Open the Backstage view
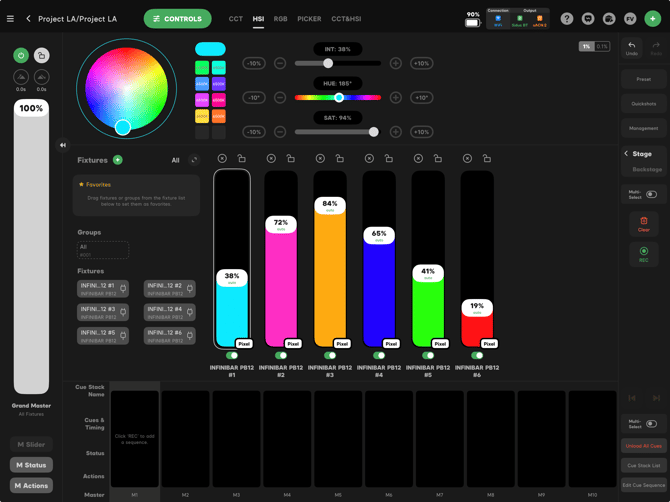This screenshot has width=670, height=502. pyautogui.click(x=647, y=169)
